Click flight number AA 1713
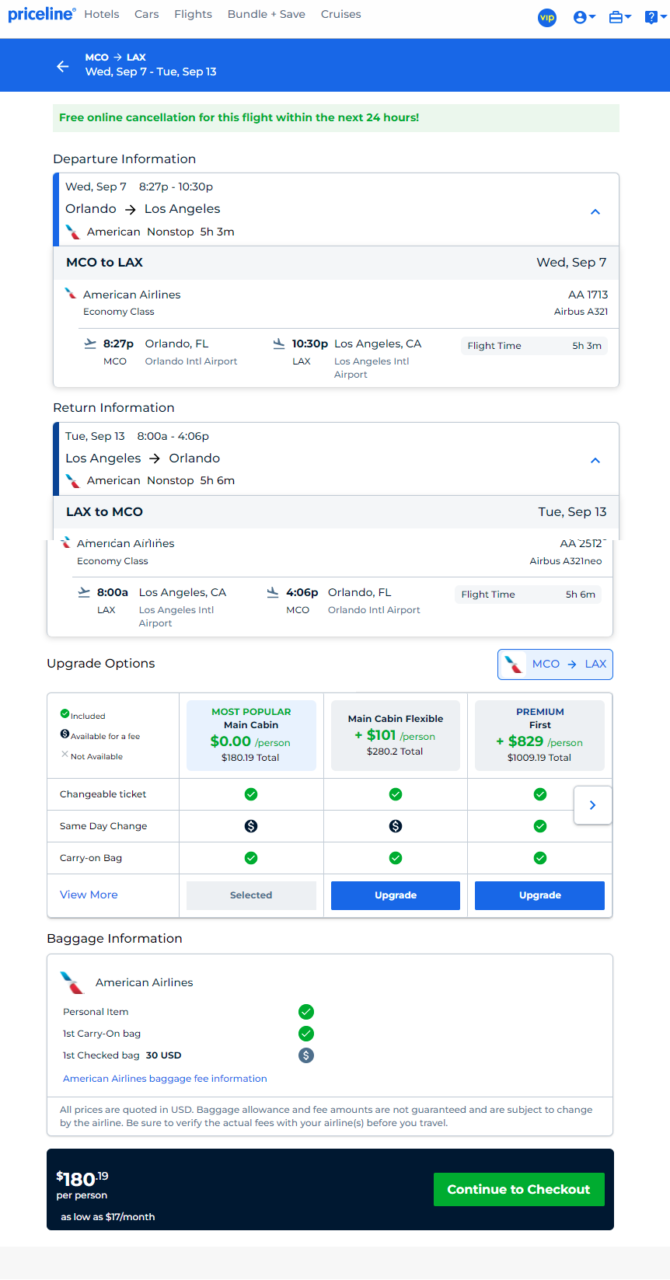The image size is (670, 1280). 588,295
